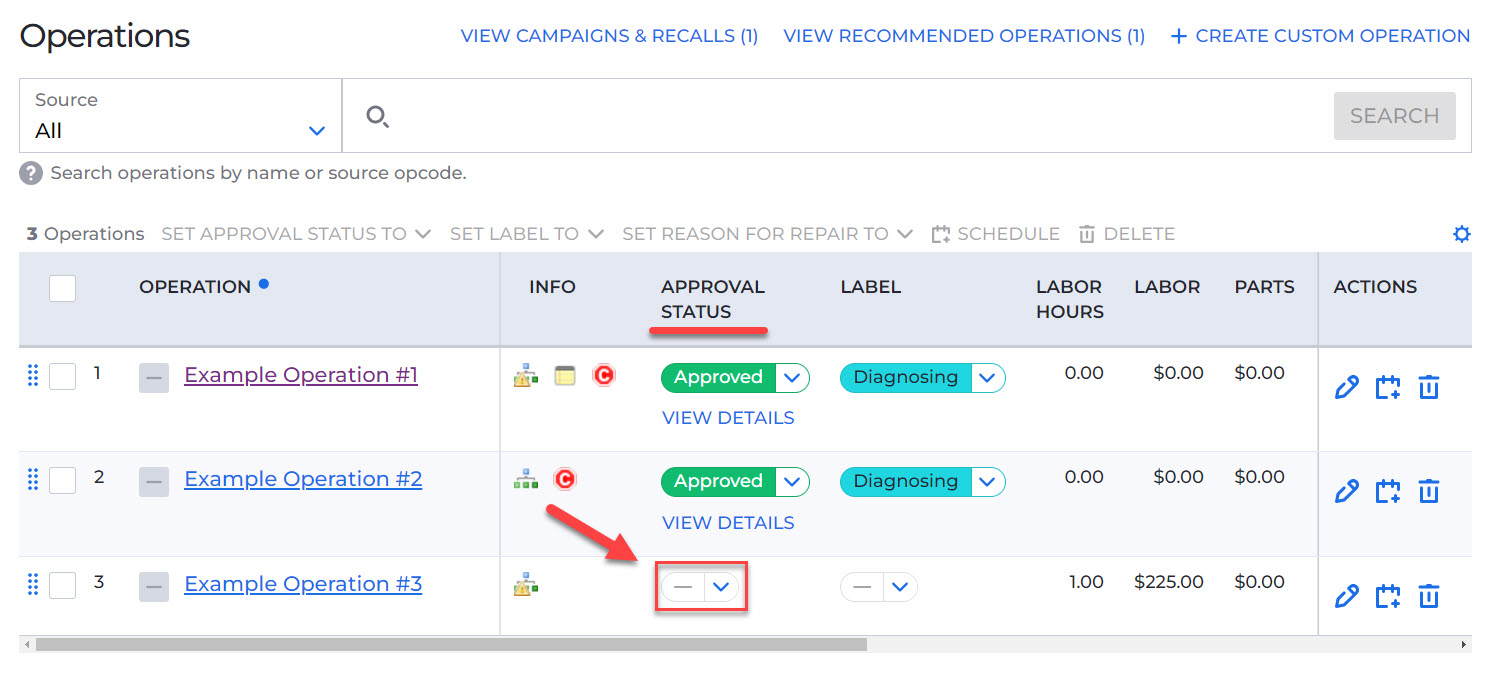Open the Diagnosing label dropdown for Operation #2
Screen dimensions: 1497x676
[x=988, y=481]
